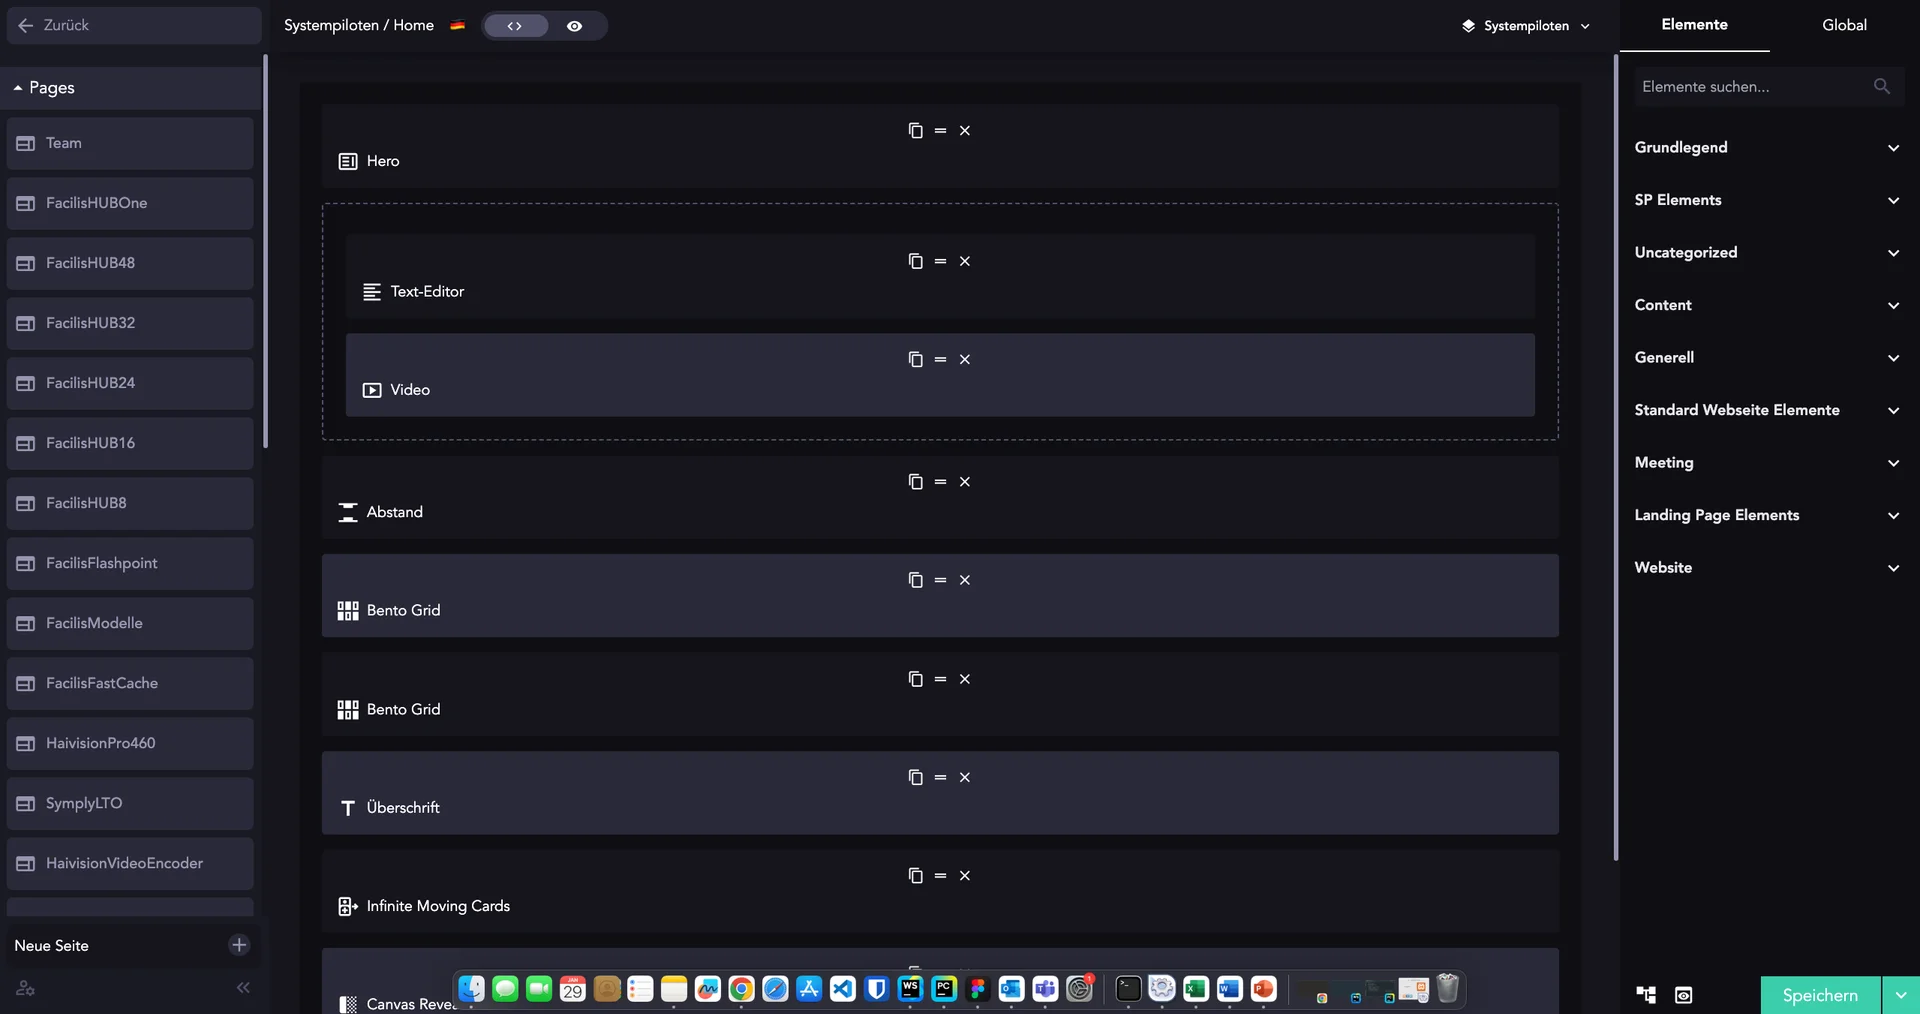The width and height of the screenshot is (1920, 1014).
Task: Click the search magnifier icon
Action: point(1882,87)
